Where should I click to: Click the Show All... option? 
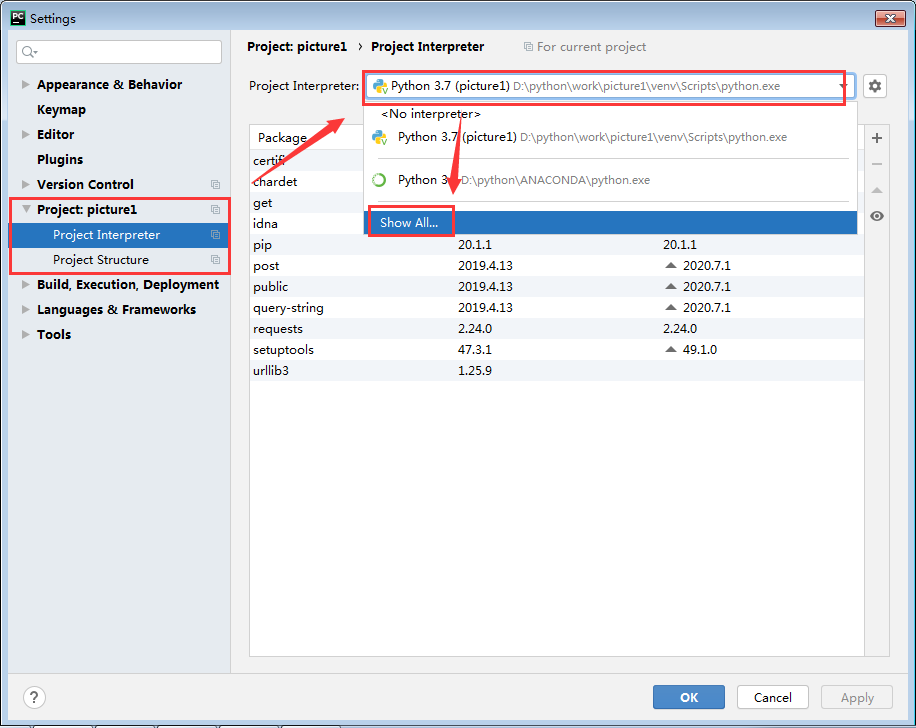[x=409, y=222]
